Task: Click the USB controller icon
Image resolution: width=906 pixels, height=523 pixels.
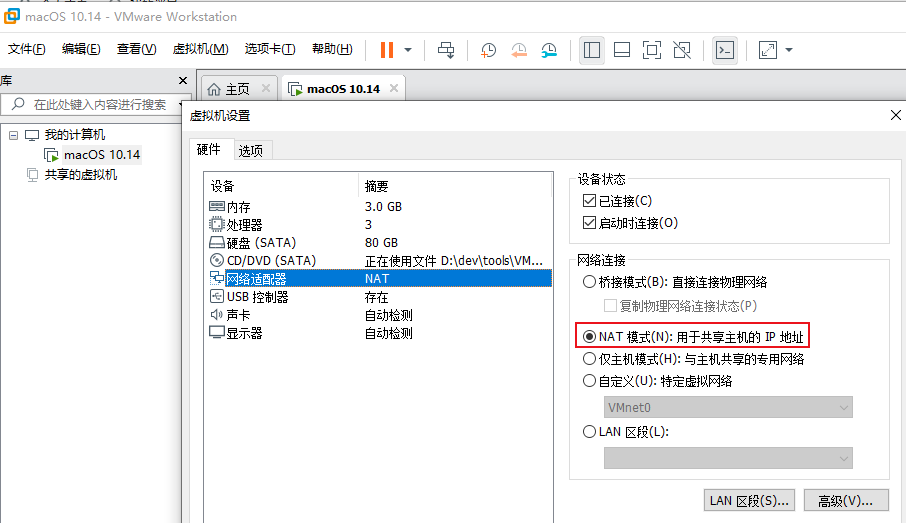Action: (x=217, y=296)
